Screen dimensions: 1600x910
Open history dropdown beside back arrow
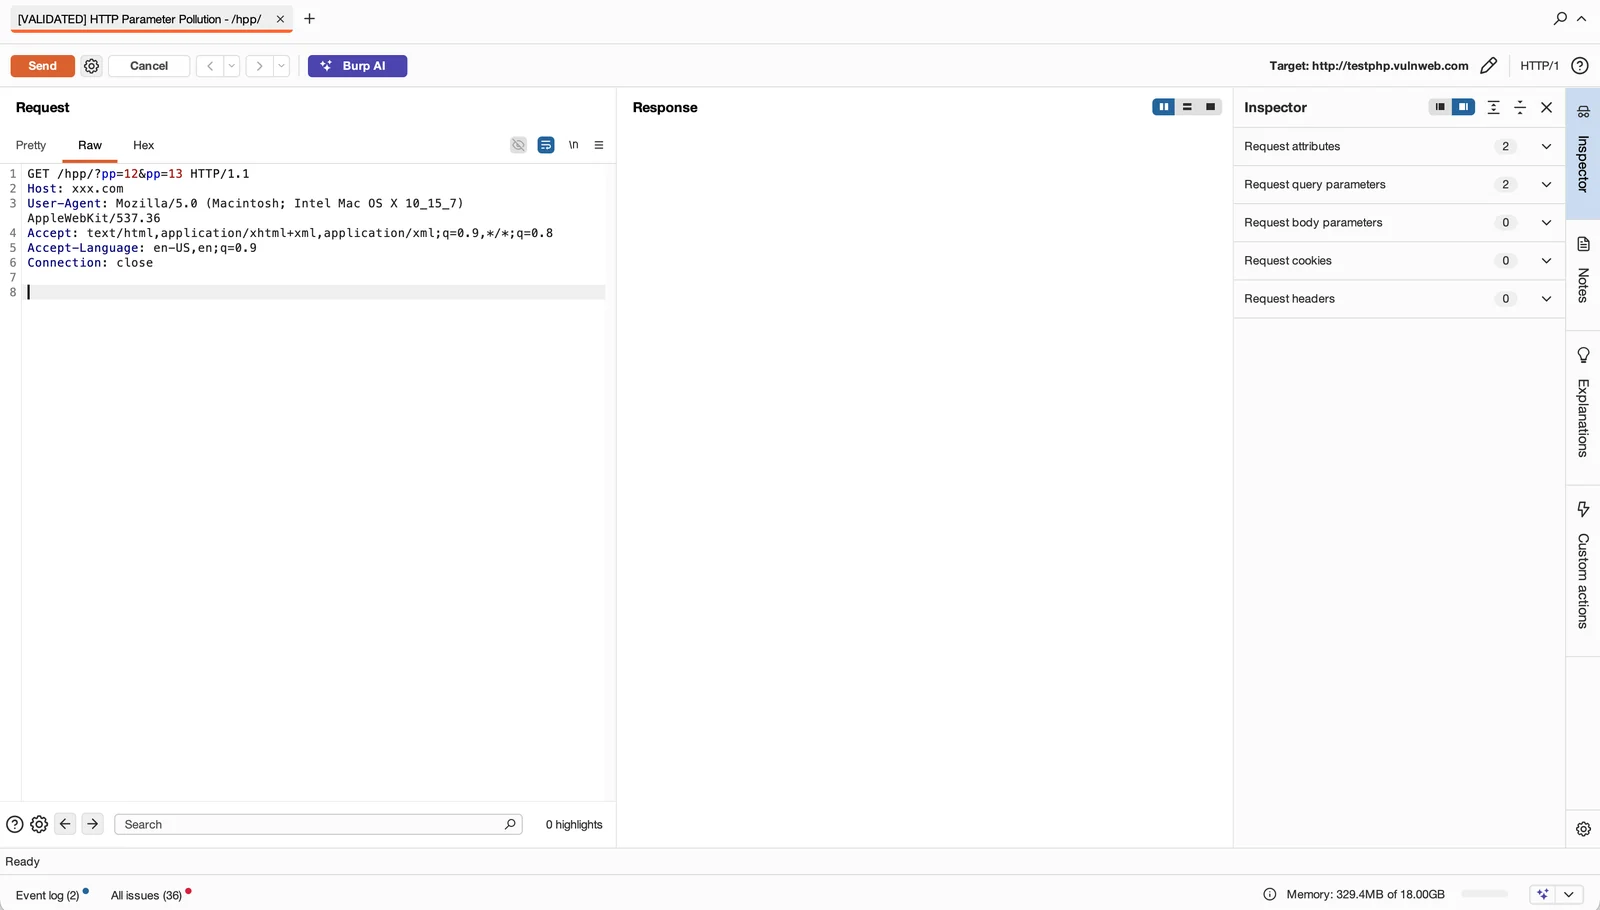231,66
